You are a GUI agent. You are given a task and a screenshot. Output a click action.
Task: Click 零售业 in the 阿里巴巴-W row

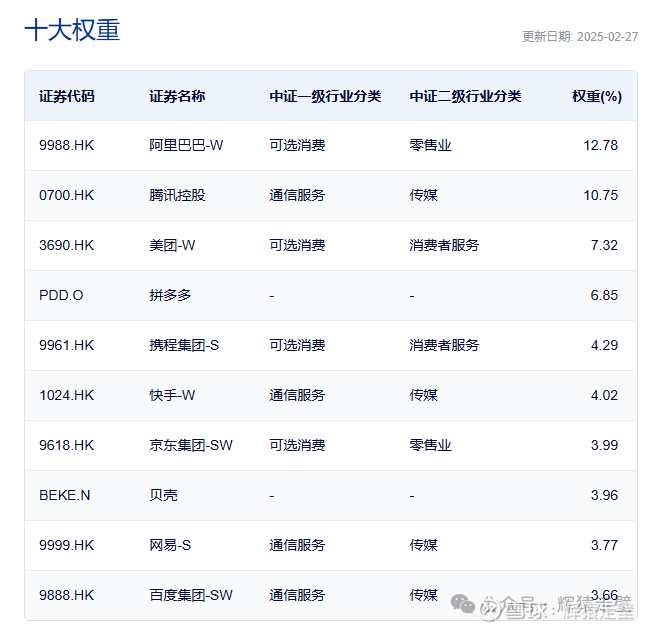[x=430, y=145]
